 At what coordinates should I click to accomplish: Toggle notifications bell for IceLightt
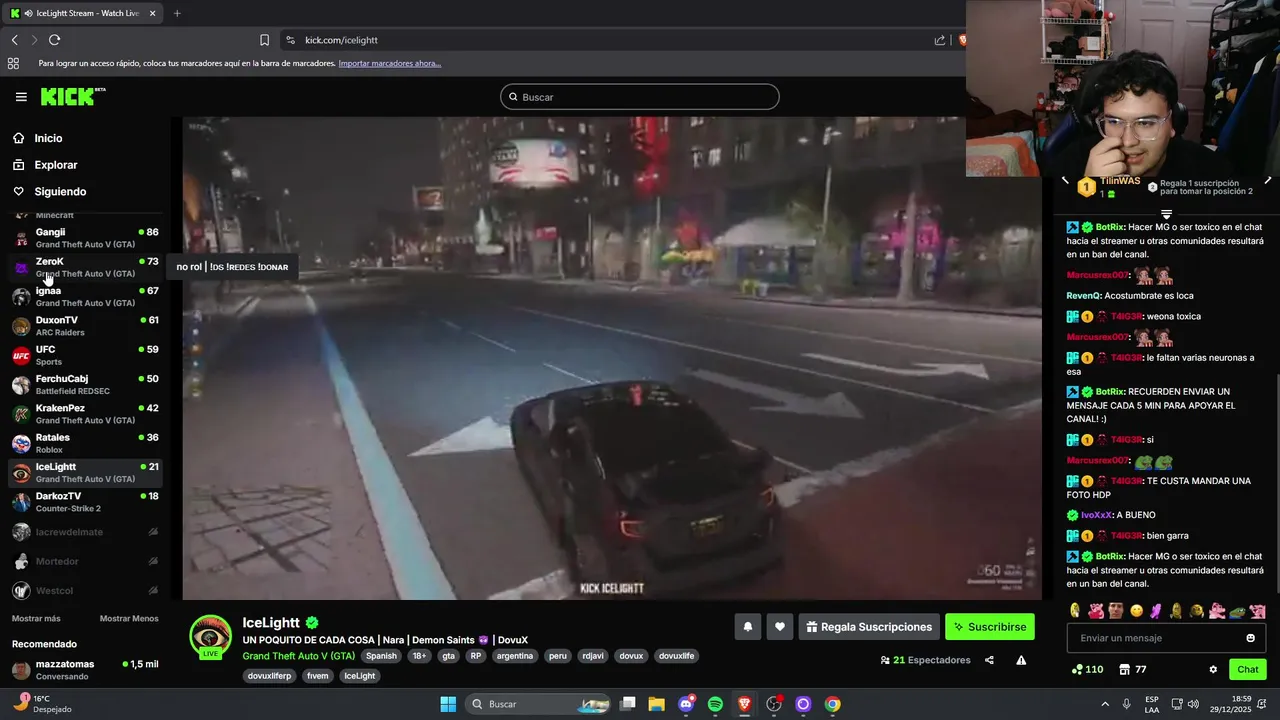(747, 627)
